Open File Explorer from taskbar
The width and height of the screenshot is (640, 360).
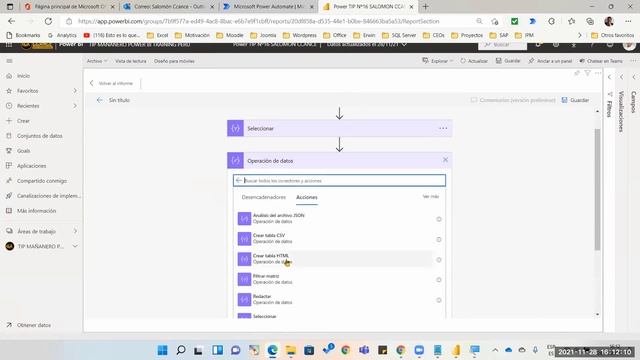click(x=291, y=350)
